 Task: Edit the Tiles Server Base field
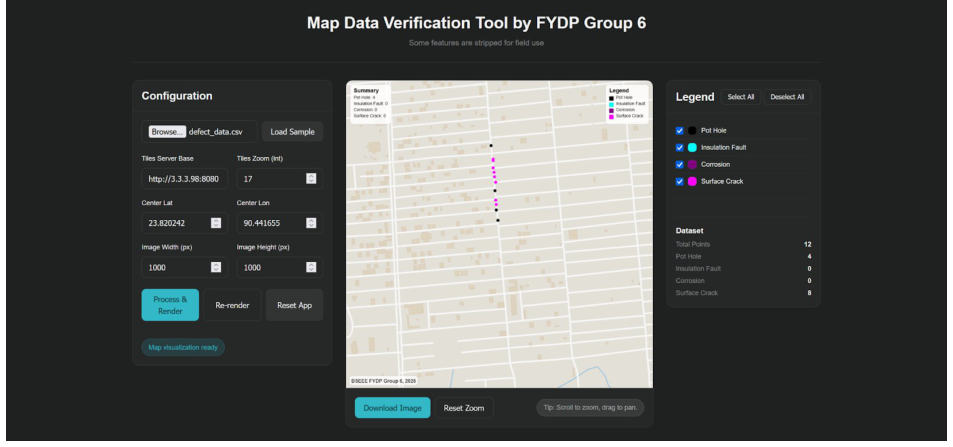(185, 179)
